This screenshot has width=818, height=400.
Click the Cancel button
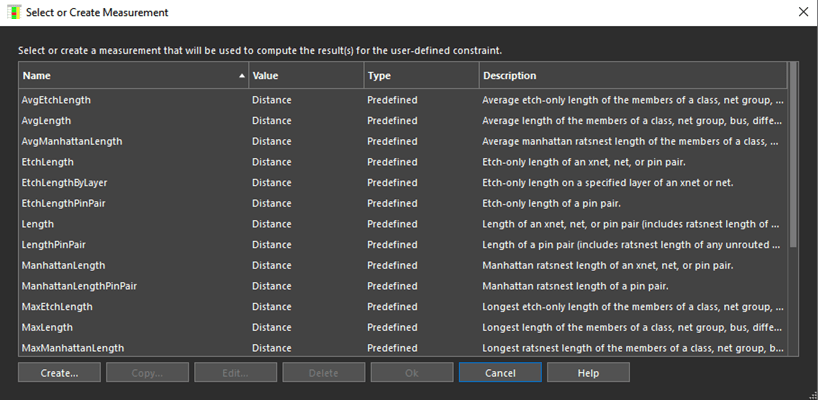point(500,373)
